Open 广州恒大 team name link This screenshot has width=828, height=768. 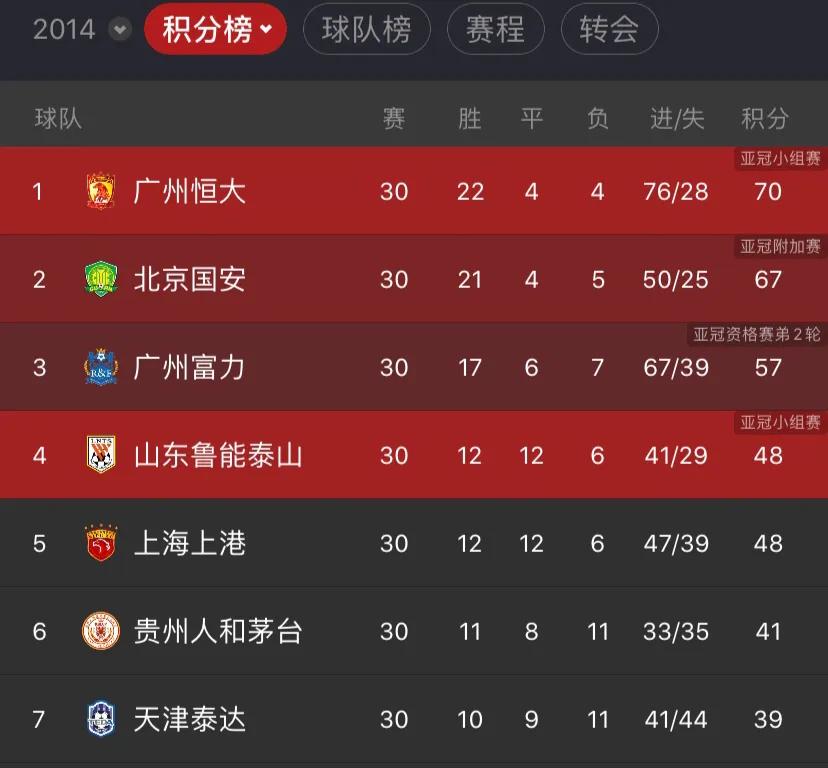point(190,191)
